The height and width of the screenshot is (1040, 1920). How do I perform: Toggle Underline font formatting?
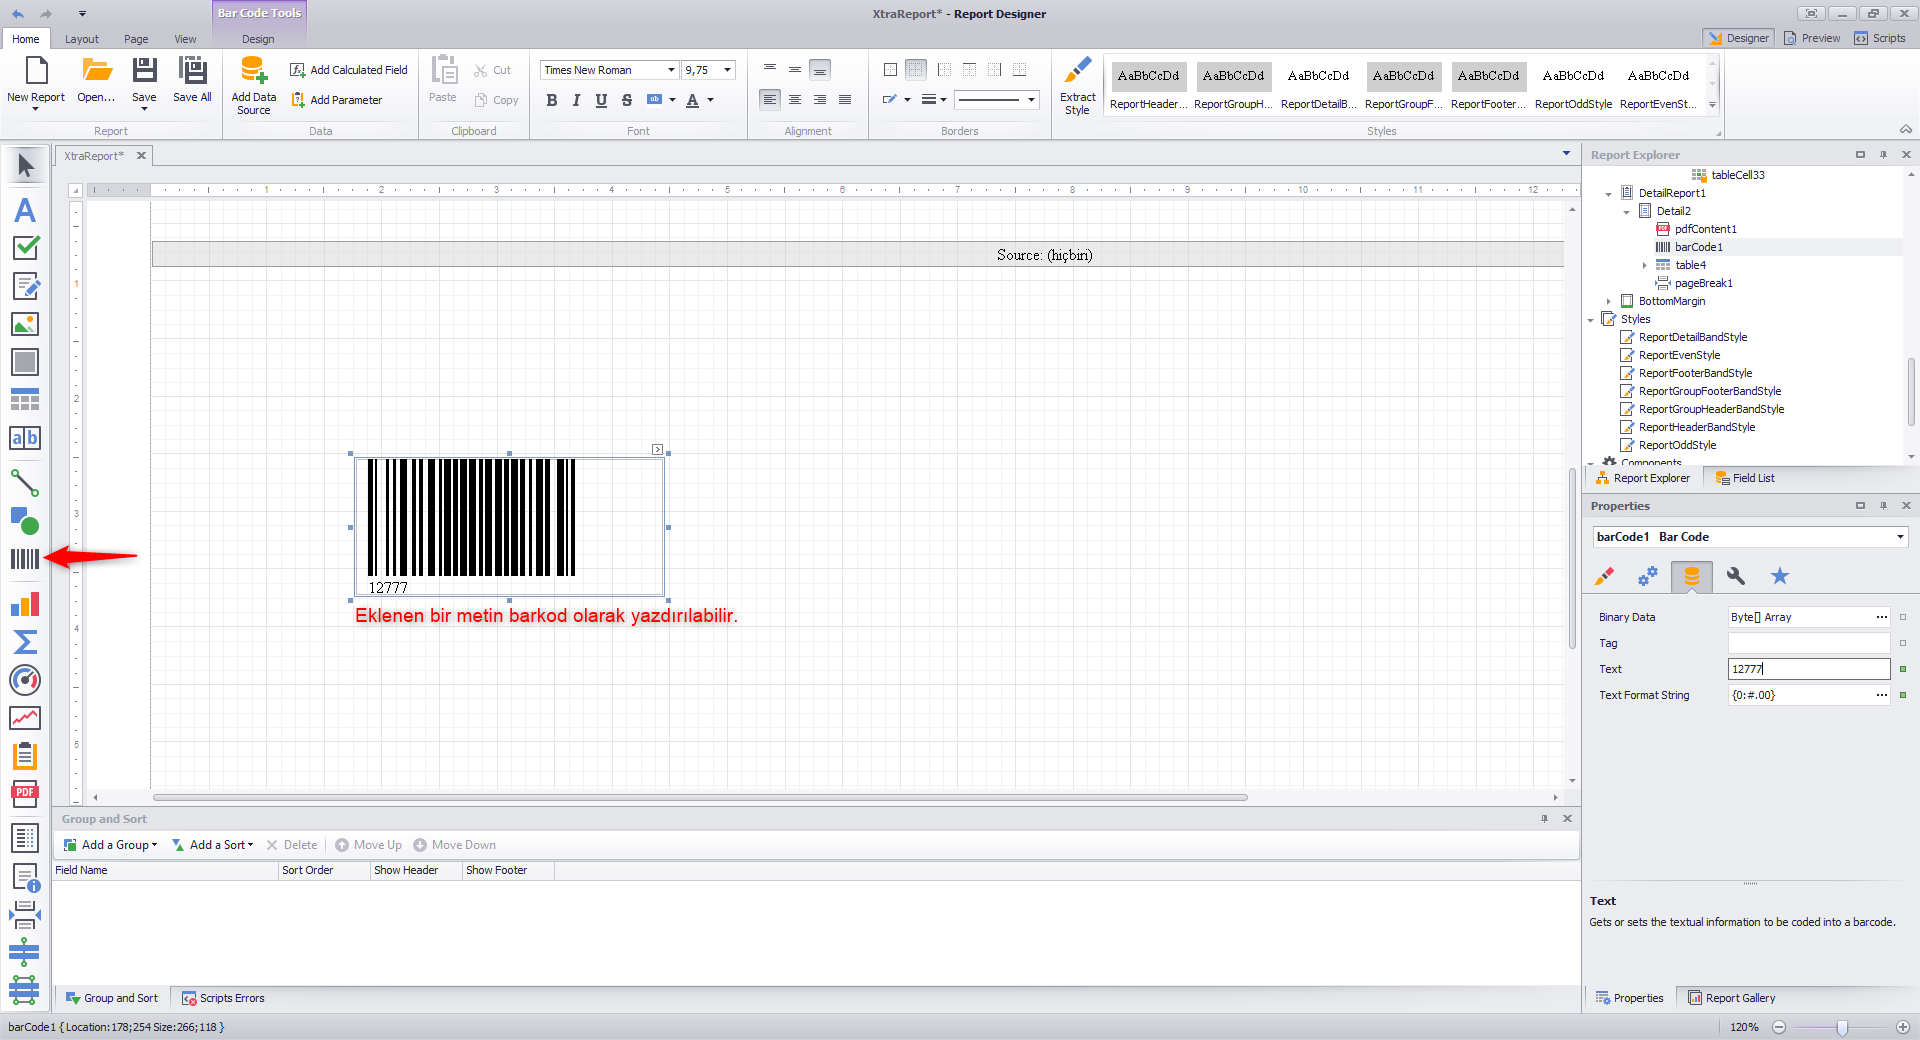(601, 100)
